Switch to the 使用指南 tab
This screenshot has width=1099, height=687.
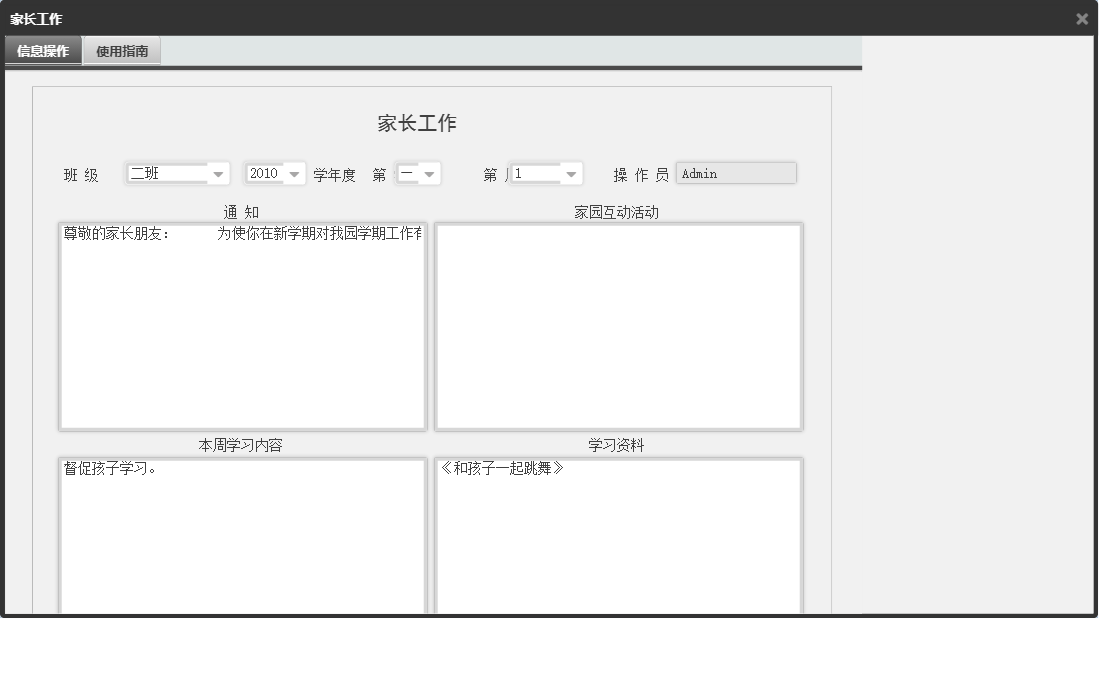pyautogui.click(x=121, y=49)
